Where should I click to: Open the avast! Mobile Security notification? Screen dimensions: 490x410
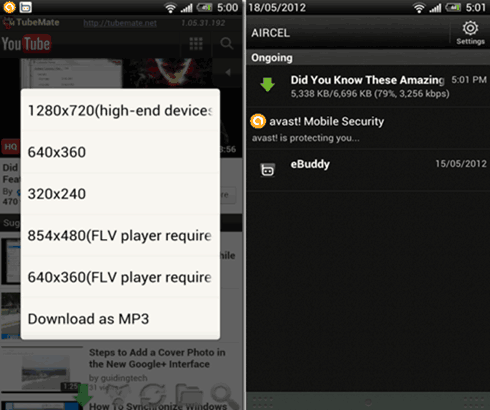(368, 128)
